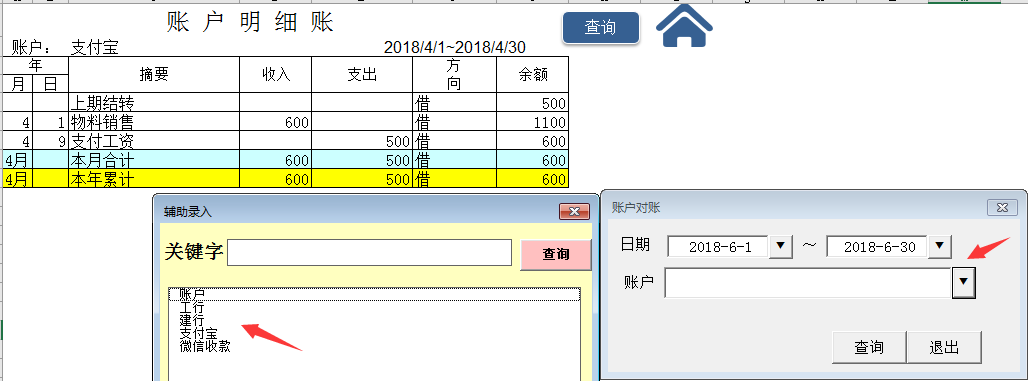Screen dimensions: 1028x381
Task: Close the 辅助录入 dialog
Action: click(x=574, y=211)
